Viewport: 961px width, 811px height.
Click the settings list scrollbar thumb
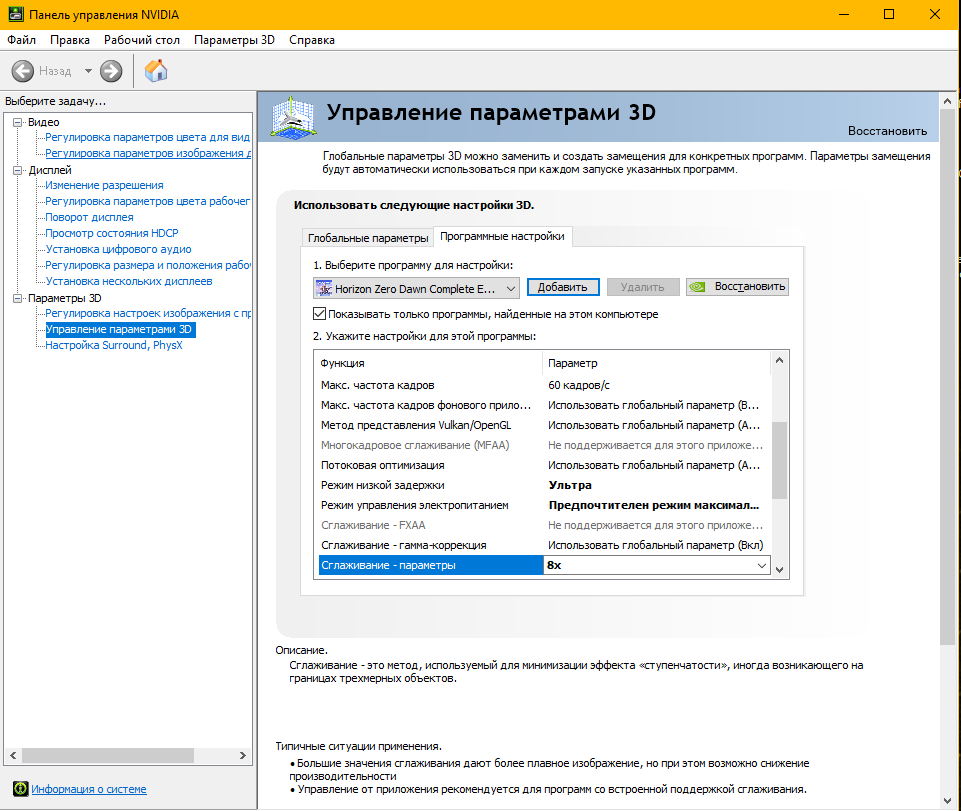pyautogui.click(x=780, y=460)
